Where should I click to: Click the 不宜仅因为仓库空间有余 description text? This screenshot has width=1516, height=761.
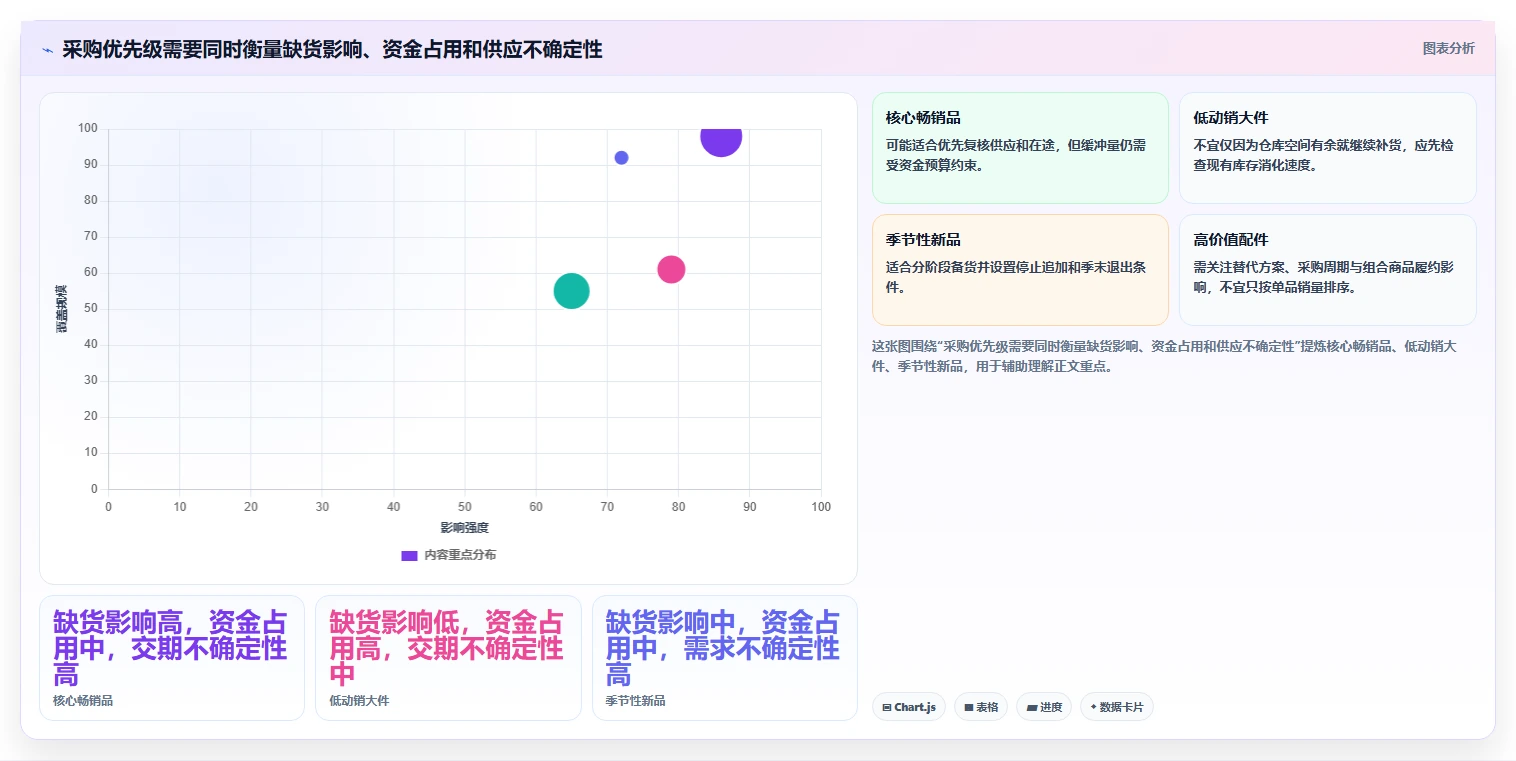point(1323,155)
